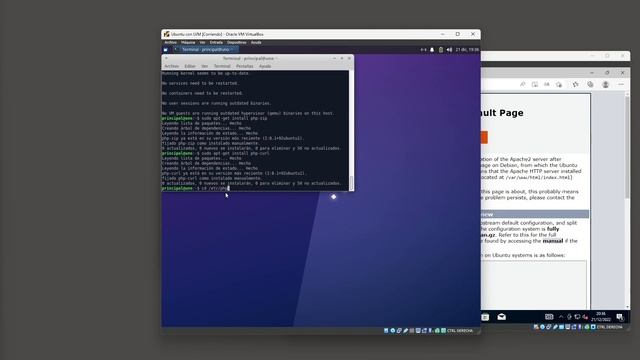Screen dimensions: 640x360
Task: Click CTRL DERECHA host key label in front VirtualBox
Action: 460,331
